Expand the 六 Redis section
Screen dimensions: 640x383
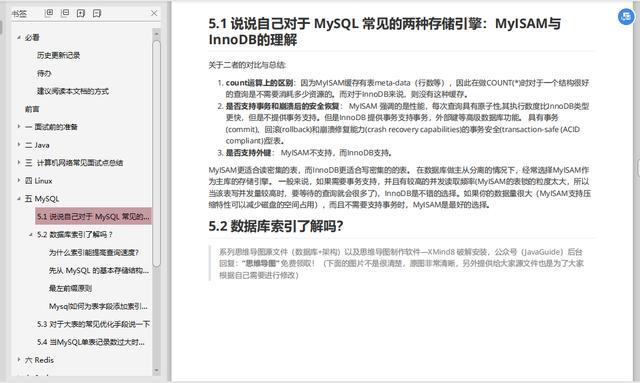[19, 360]
